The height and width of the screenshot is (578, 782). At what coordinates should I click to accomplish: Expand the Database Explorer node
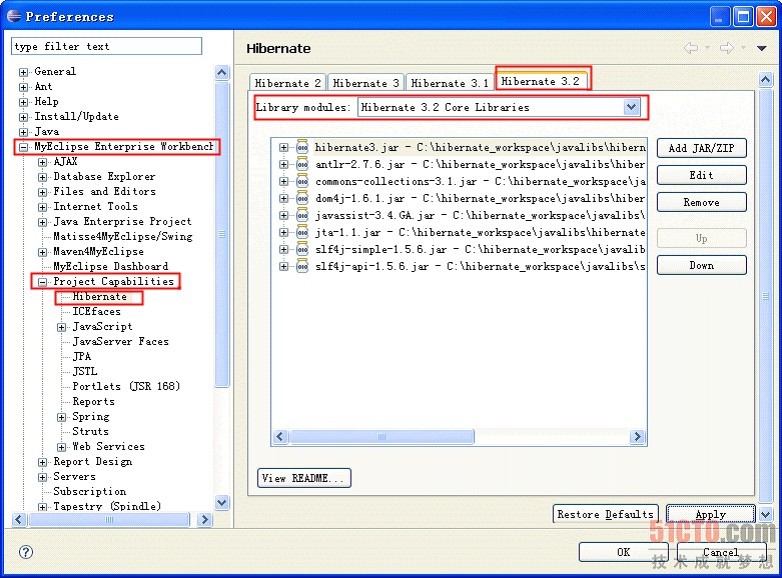[x=42, y=177]
